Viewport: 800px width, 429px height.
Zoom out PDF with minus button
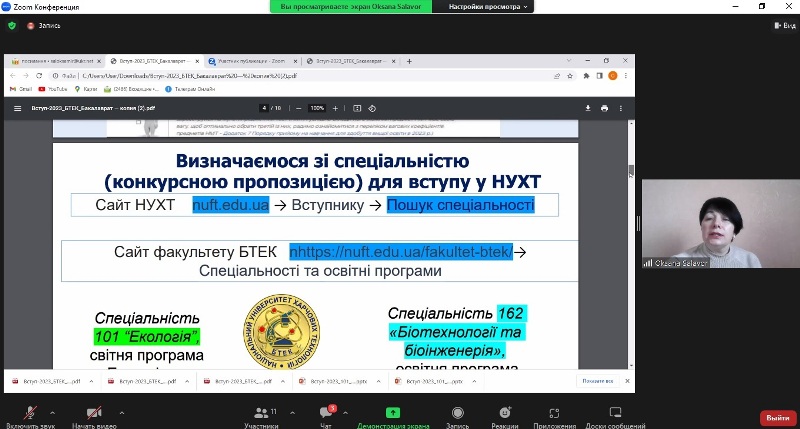point(298,108)
